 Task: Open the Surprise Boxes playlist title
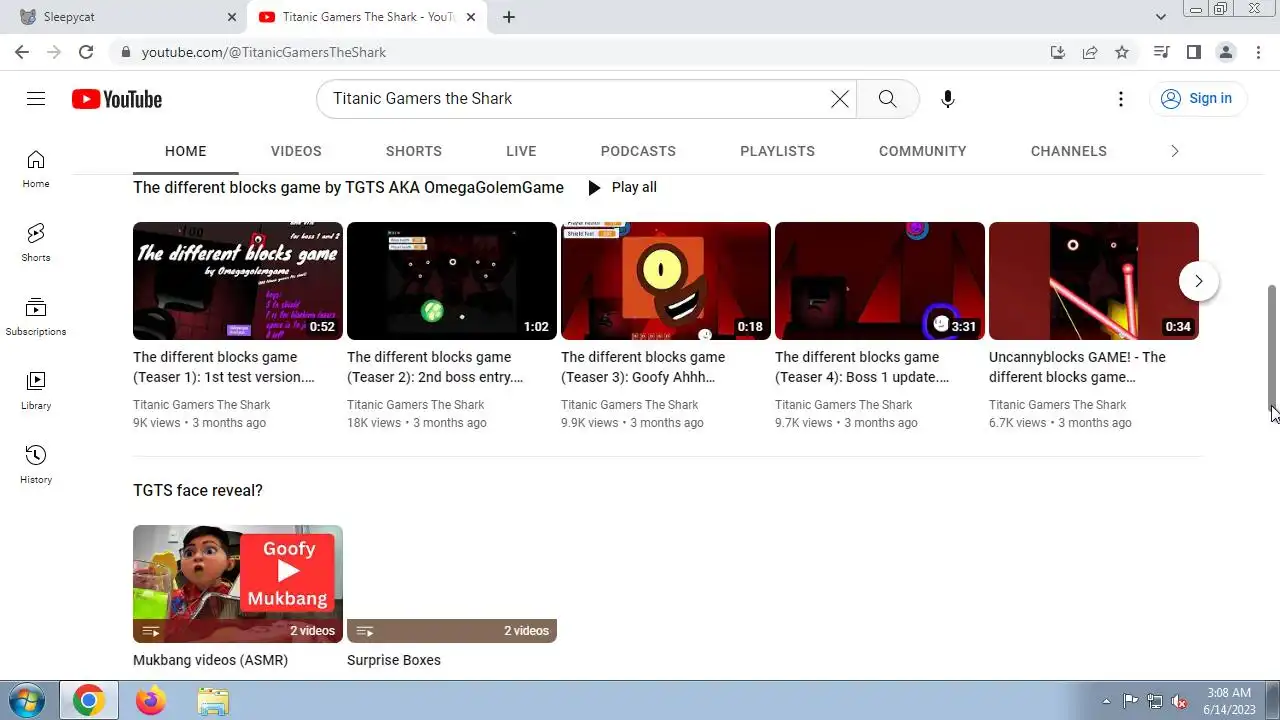click(x=394, y=660)
